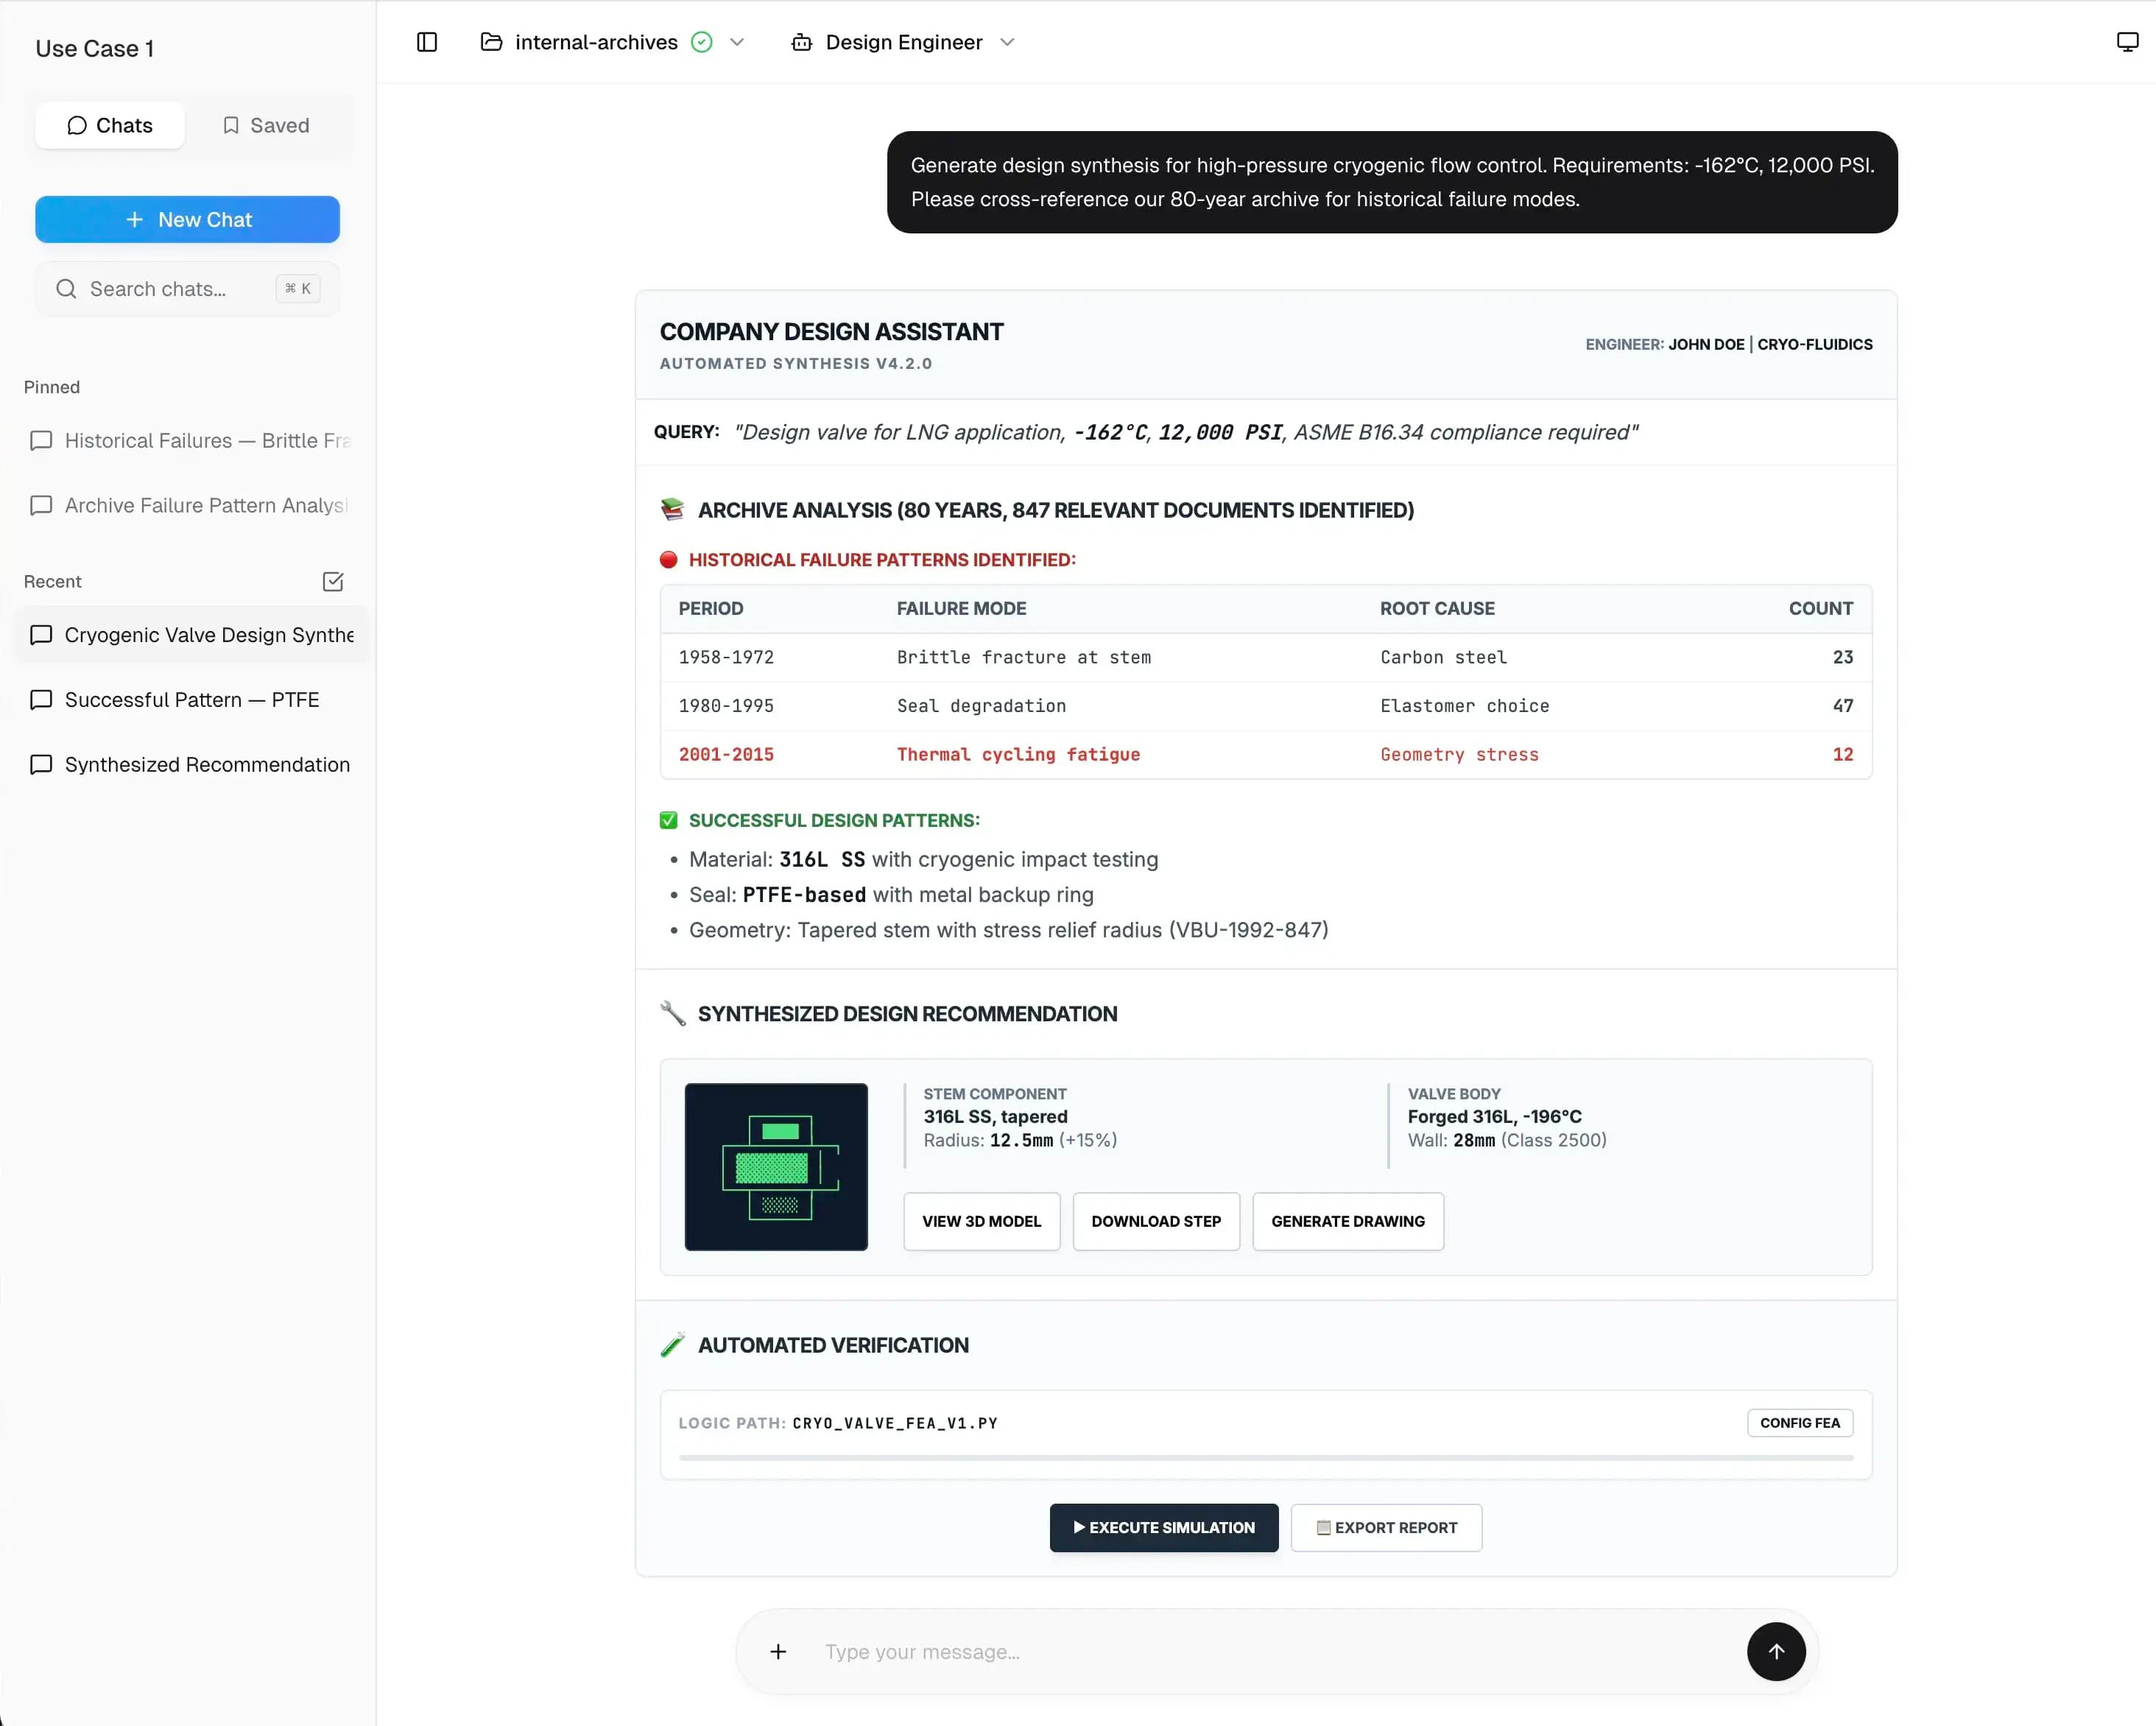Switch to the Saved tab
Image resolution: width=2156 pixels, height=1726 pixels.
pos(266,125)
